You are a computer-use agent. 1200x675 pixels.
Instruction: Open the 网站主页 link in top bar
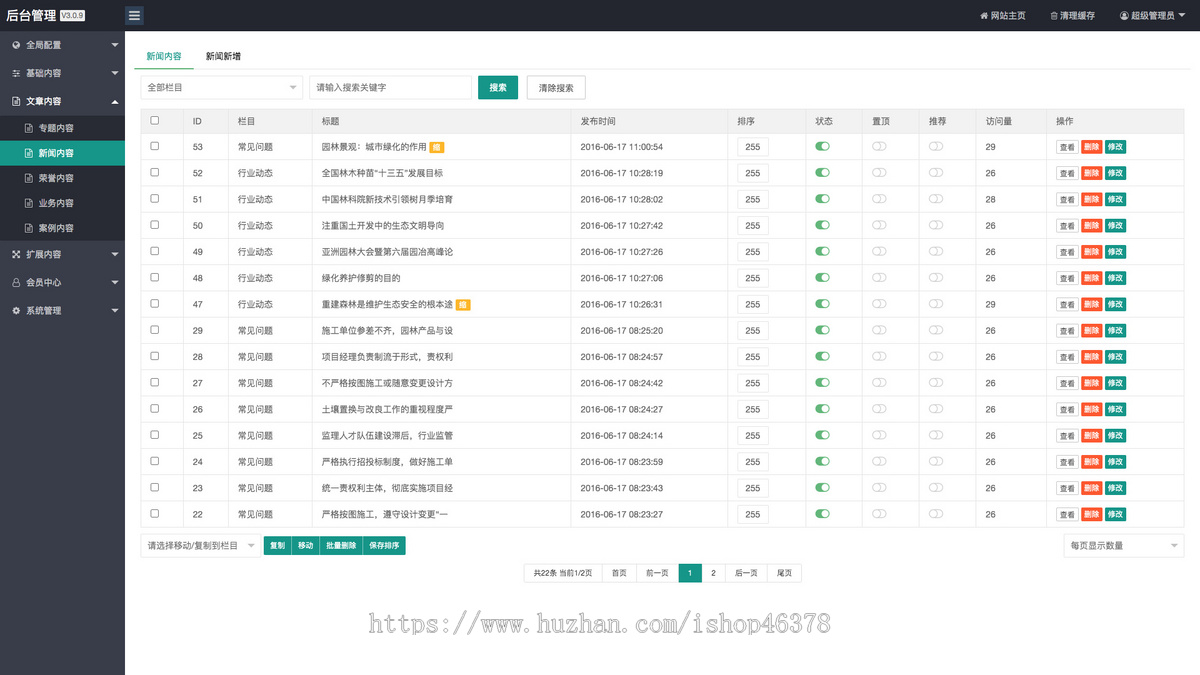1002,16
